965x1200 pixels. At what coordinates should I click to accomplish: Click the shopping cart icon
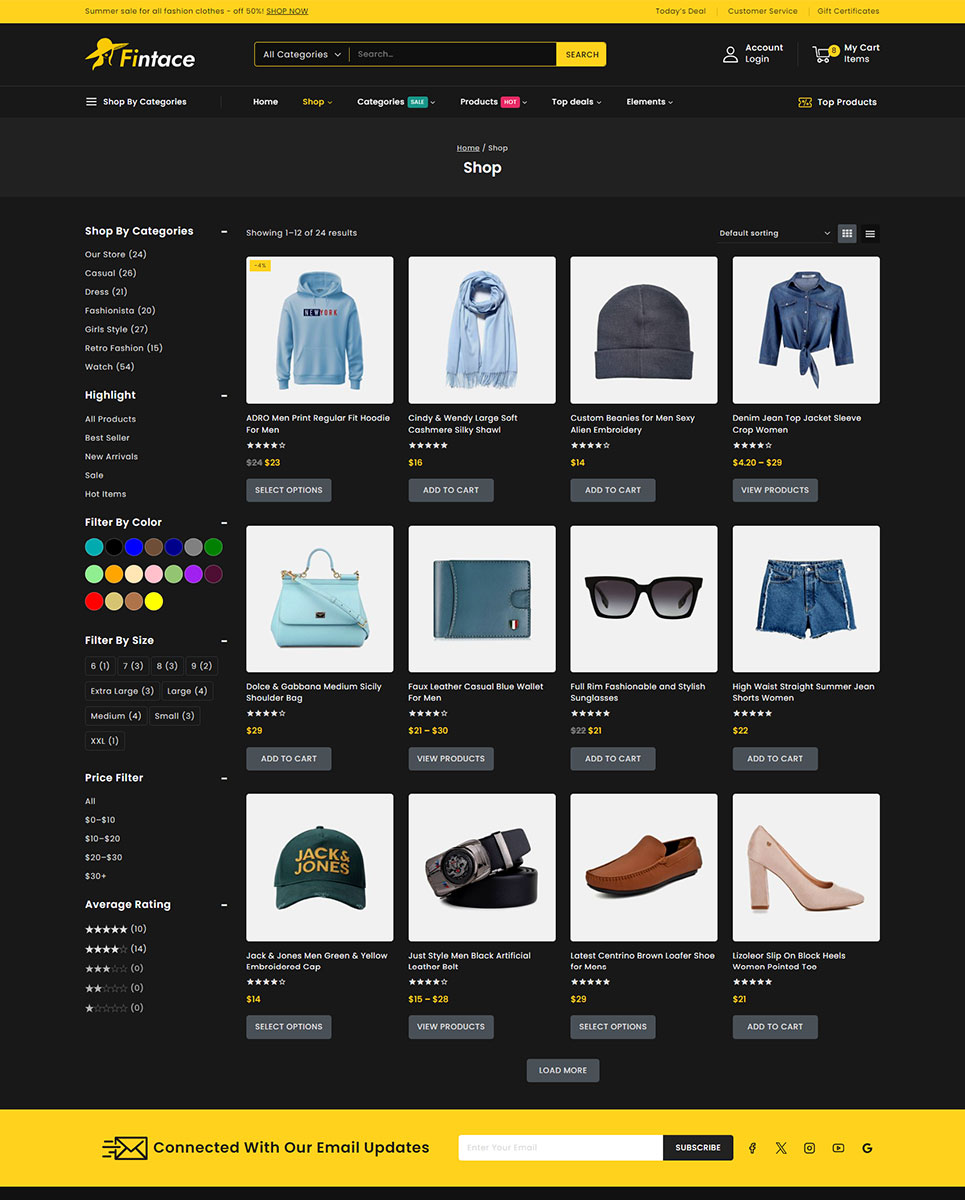pos(822,54)
